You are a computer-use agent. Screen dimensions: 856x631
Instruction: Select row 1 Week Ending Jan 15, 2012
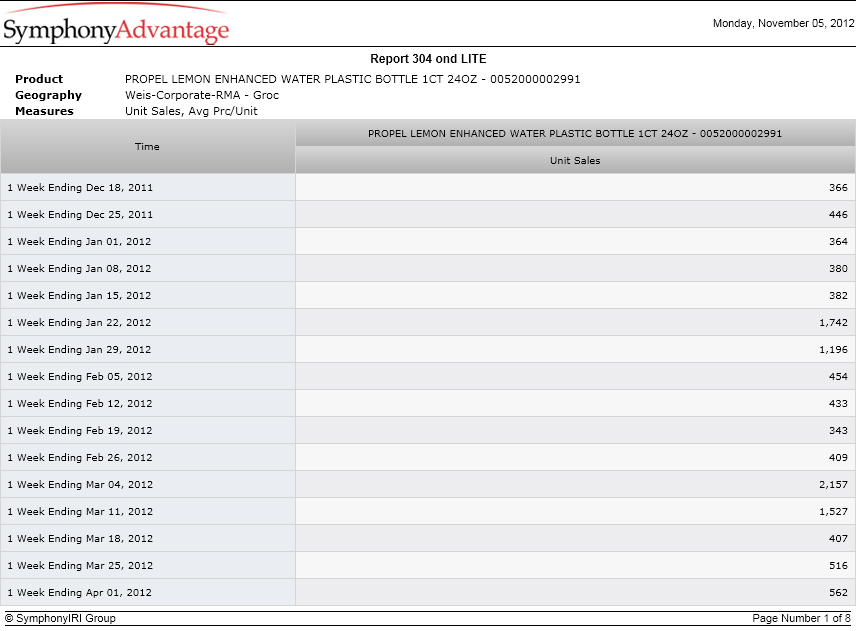tap(428, 295)
